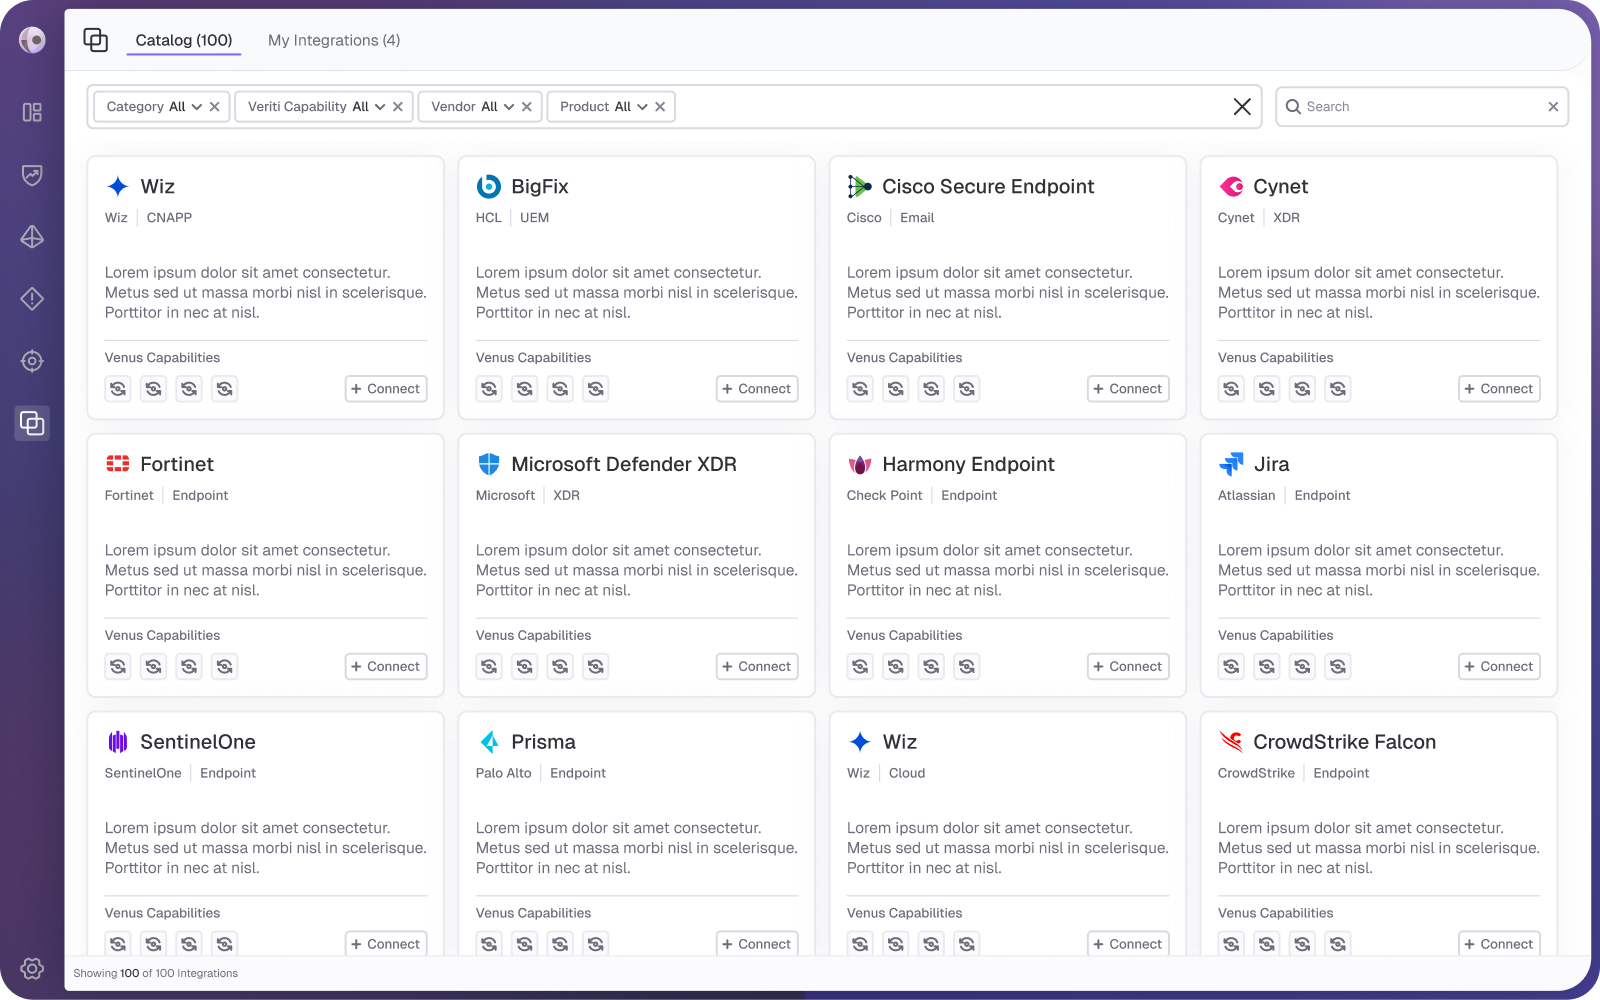Open the shield trend sidebar icon

pos(32,175)
